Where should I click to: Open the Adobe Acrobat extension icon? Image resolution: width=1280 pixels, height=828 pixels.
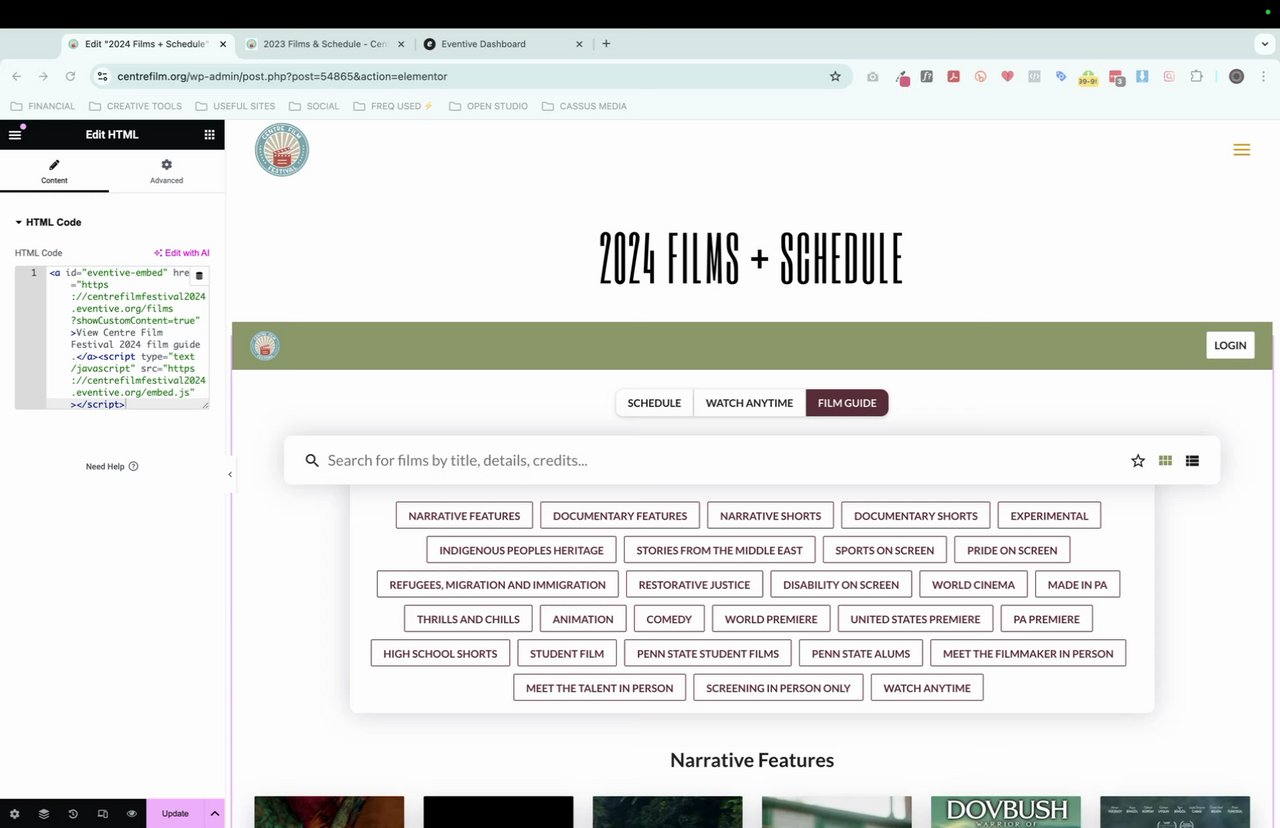tap(954, 76)
